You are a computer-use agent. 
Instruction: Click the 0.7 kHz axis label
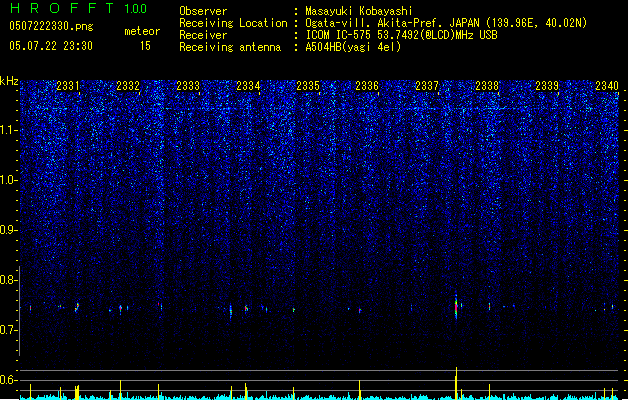pos(9,330)
